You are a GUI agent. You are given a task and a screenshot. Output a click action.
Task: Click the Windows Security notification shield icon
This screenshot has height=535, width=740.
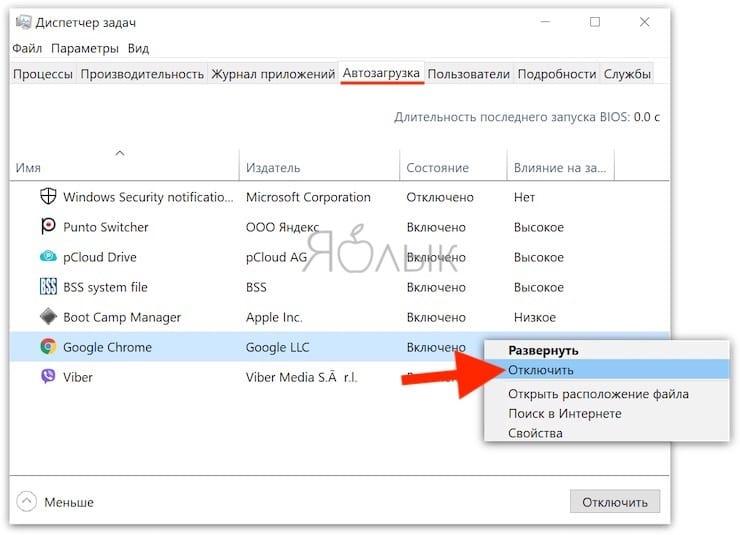click(x=48, y=196)
